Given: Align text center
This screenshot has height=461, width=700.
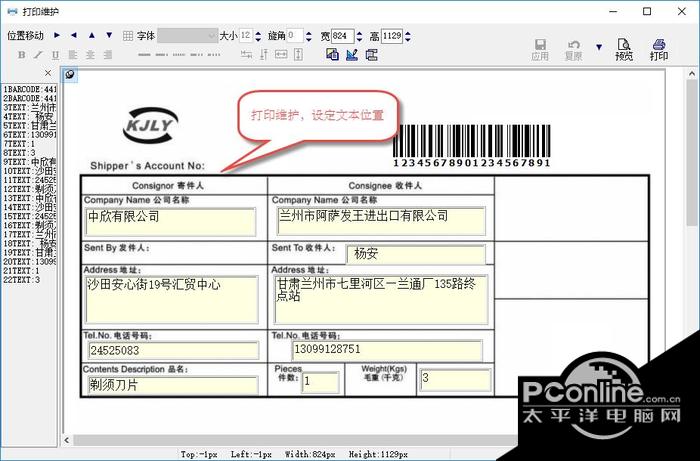Looking at the screenshot, I should coord(90,55).
